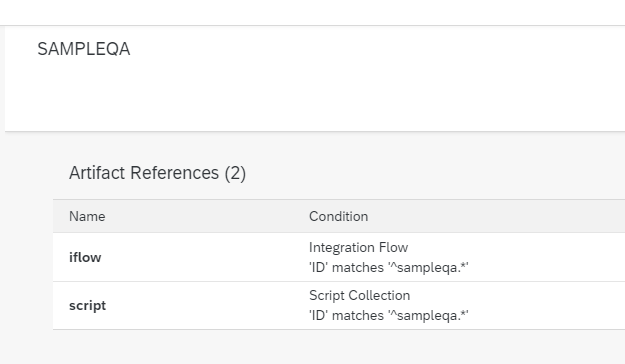Sort by the Condition column header
Viewport: 625px width, 364px height.
pos(338,216)
